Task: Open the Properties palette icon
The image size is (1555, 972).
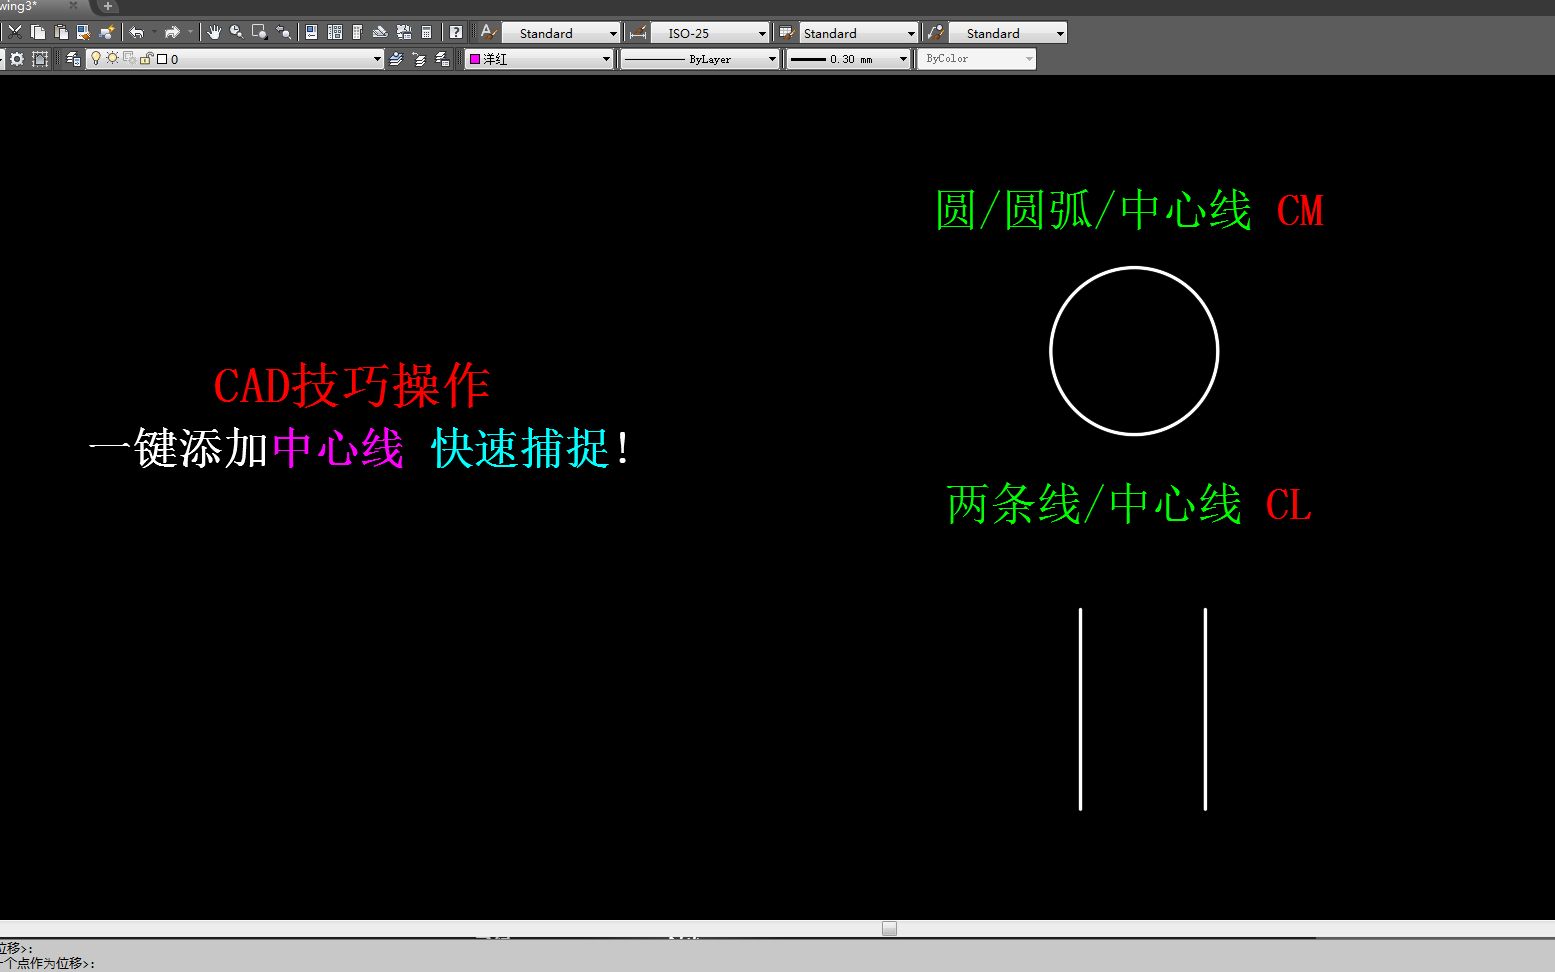Action: point(311,32)
